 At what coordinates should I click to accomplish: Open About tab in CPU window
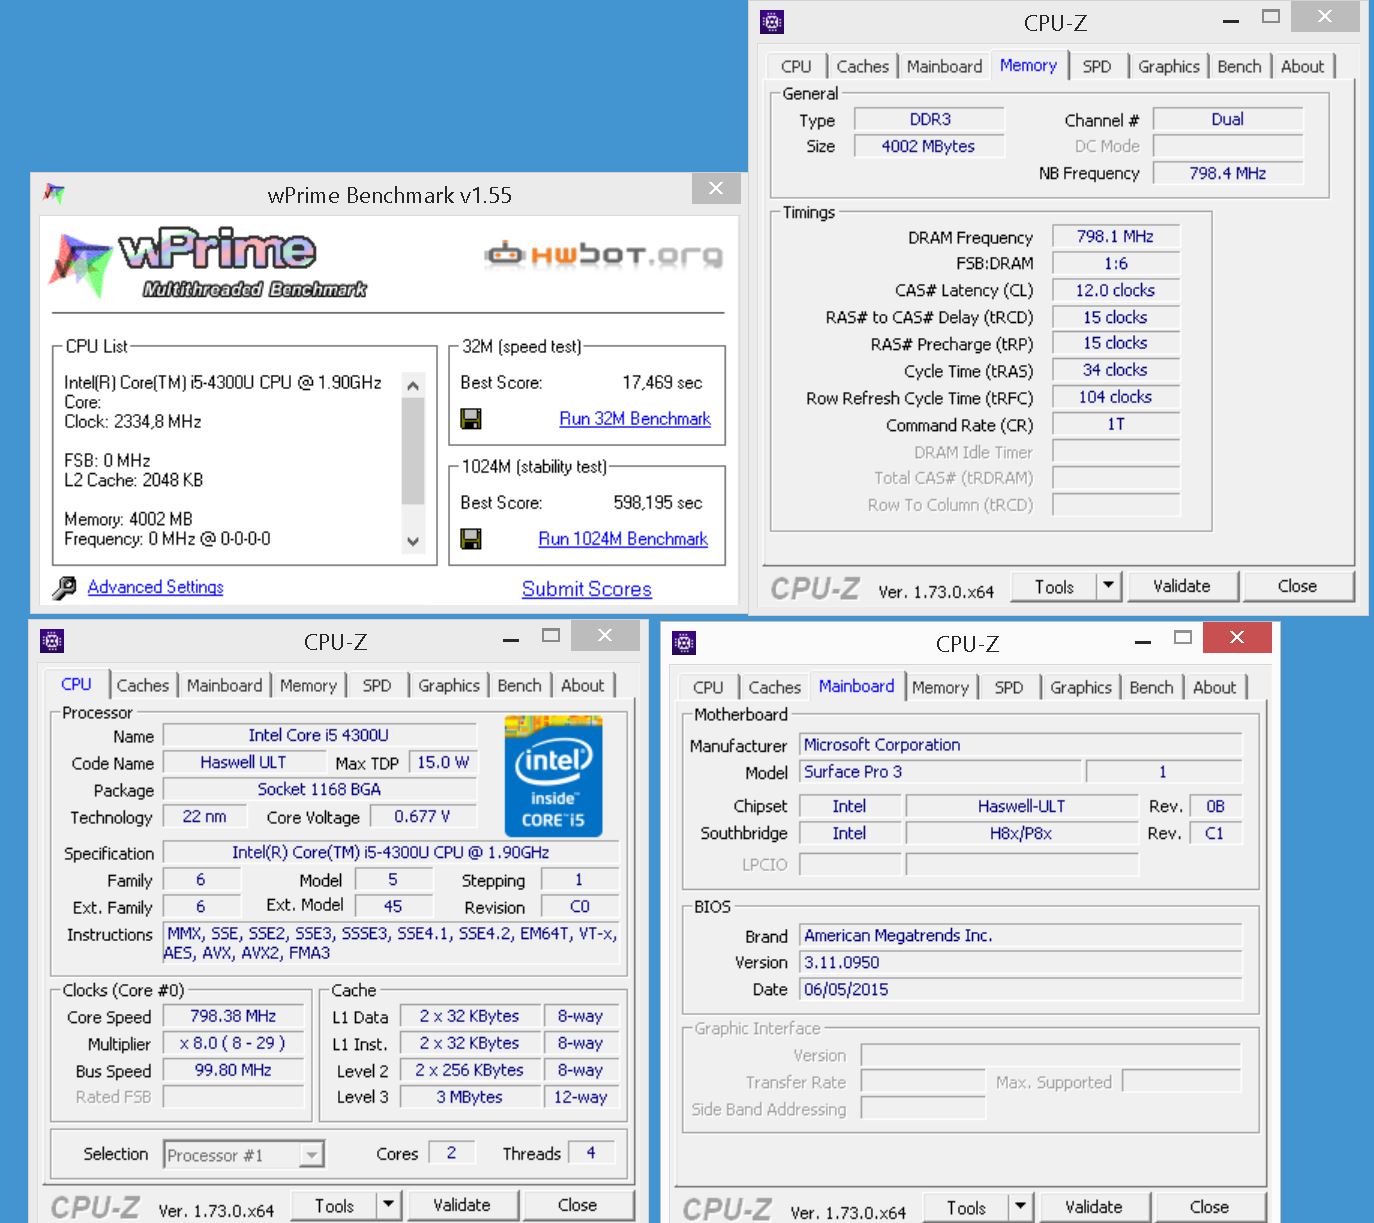[x=582, y=685]
